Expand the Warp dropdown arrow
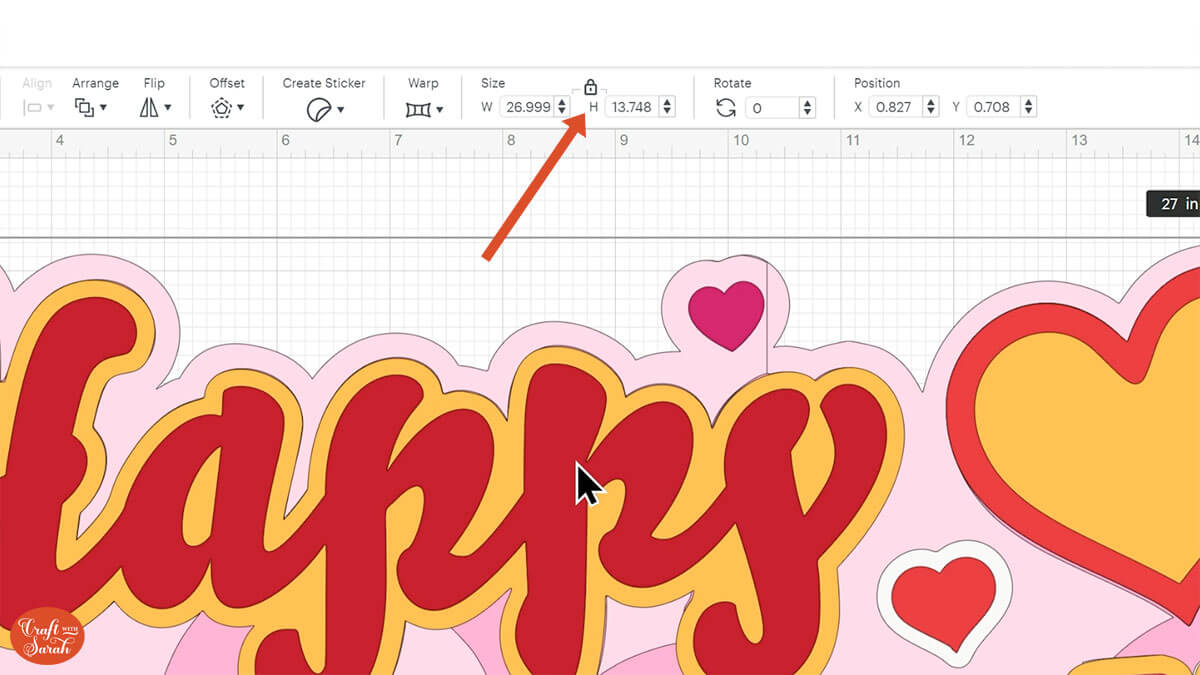 tap(439, 109)
